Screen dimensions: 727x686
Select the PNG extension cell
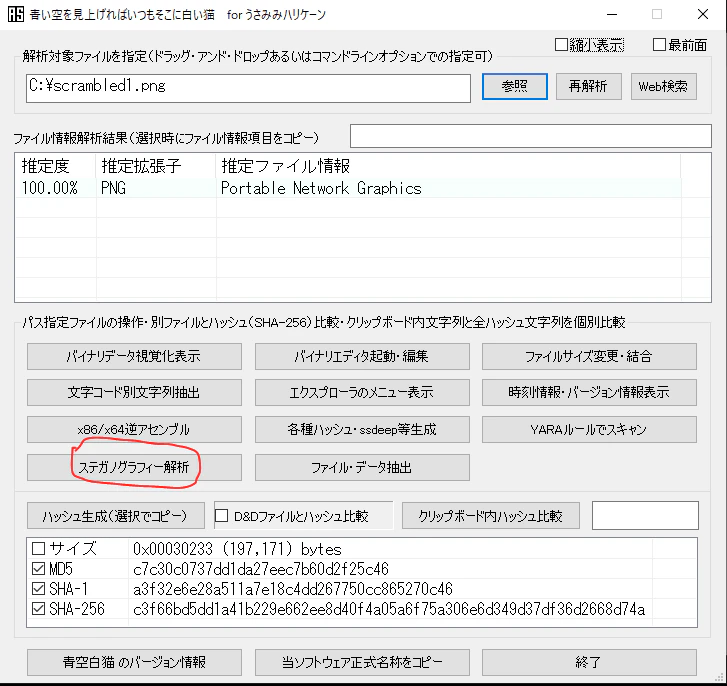(114, 188)
